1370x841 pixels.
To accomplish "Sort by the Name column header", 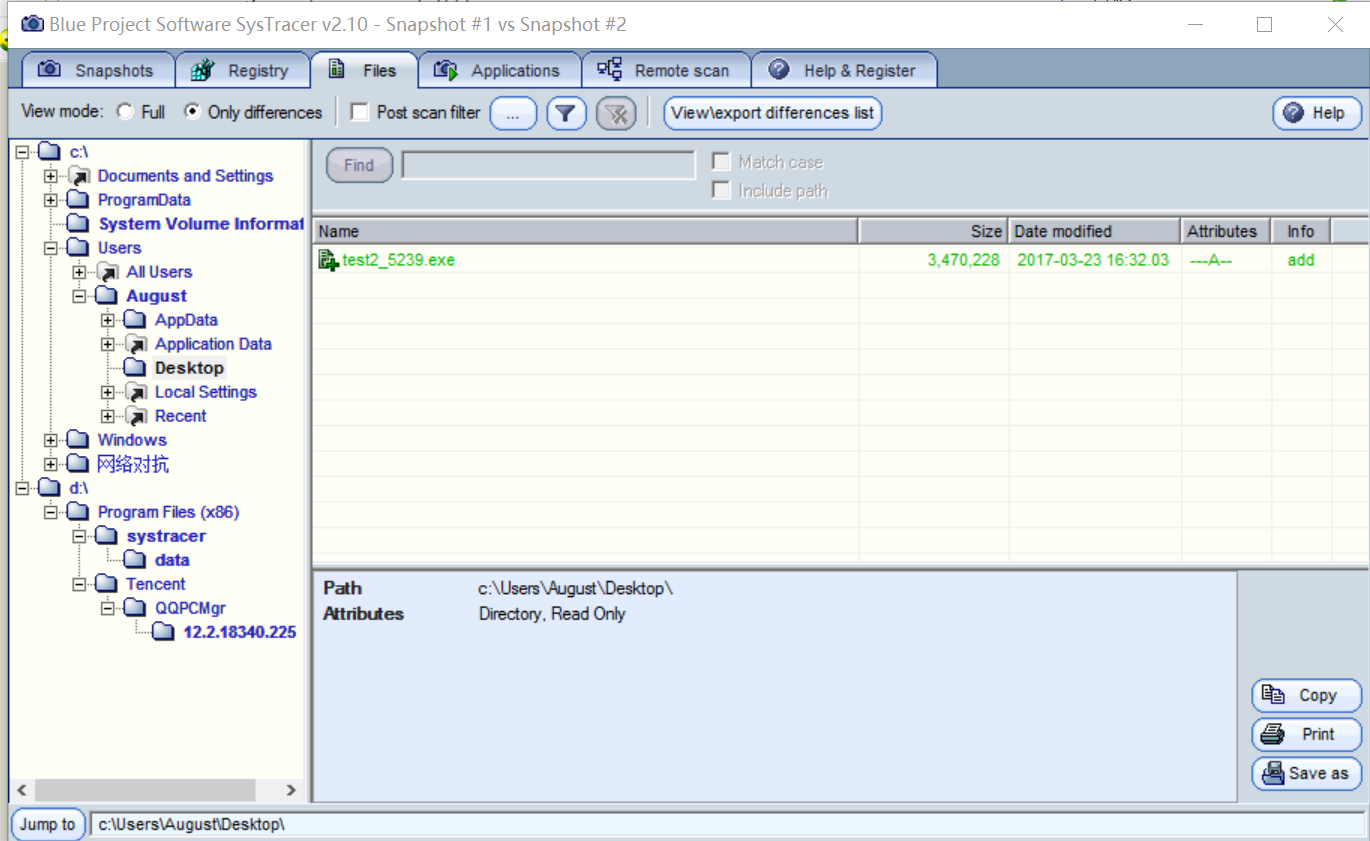I will [585, 231].
